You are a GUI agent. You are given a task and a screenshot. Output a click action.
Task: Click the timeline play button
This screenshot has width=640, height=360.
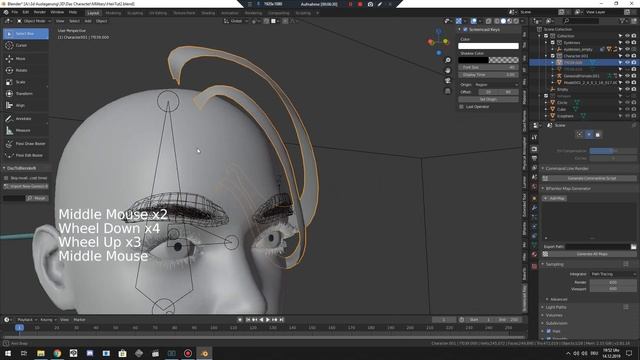[x=268, y=320]
